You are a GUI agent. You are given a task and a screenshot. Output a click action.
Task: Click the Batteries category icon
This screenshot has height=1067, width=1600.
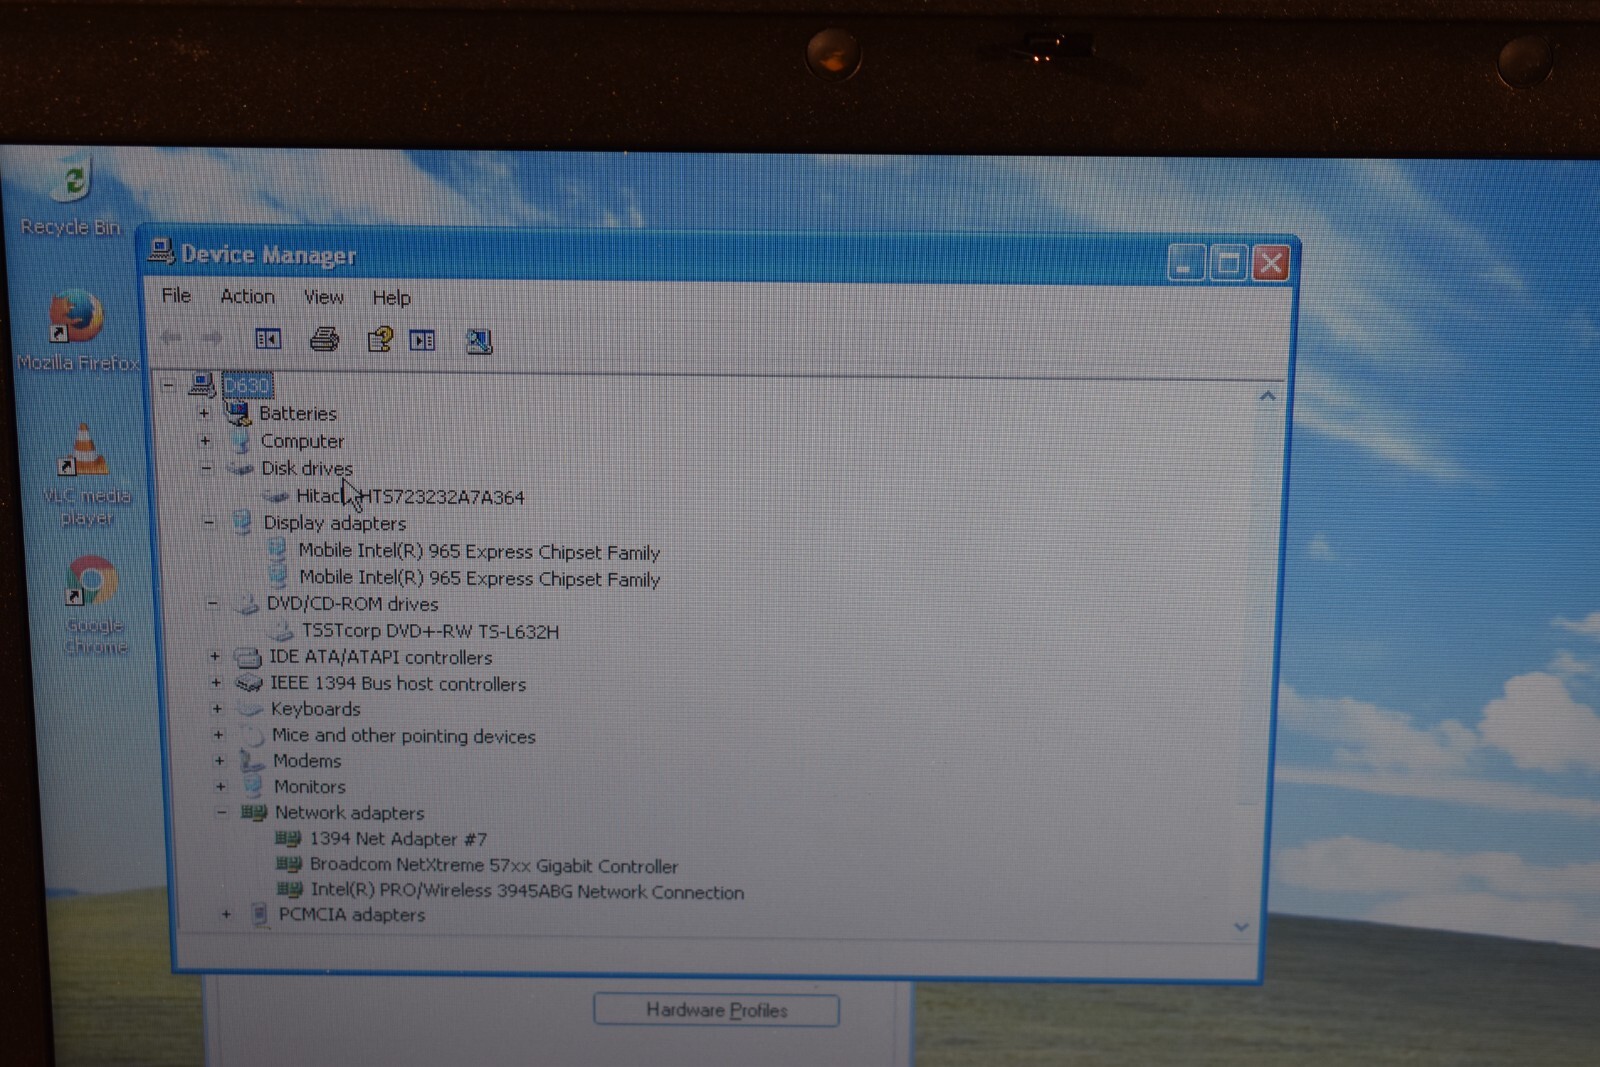pos(237,412)
